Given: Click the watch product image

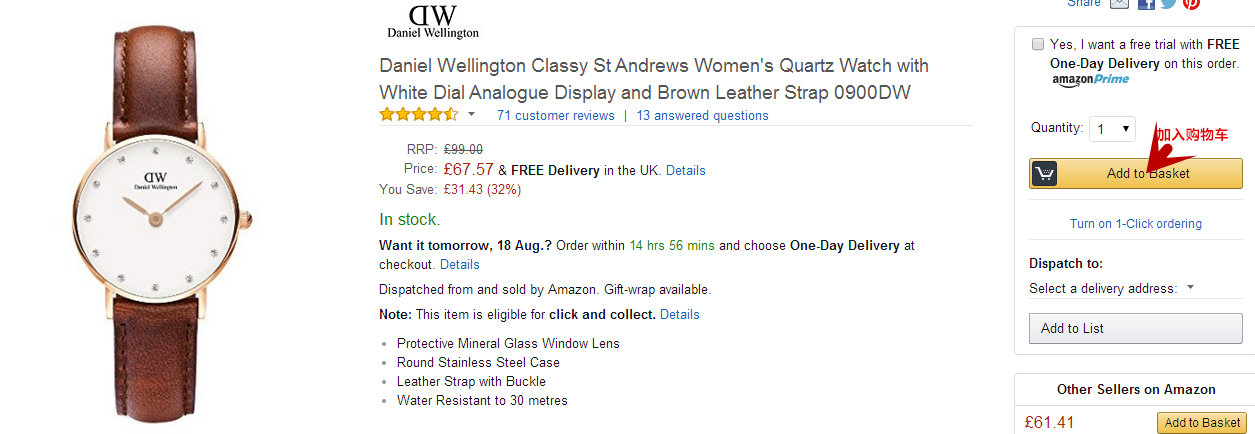Looking at the screenshot, I should coord(162,215).
